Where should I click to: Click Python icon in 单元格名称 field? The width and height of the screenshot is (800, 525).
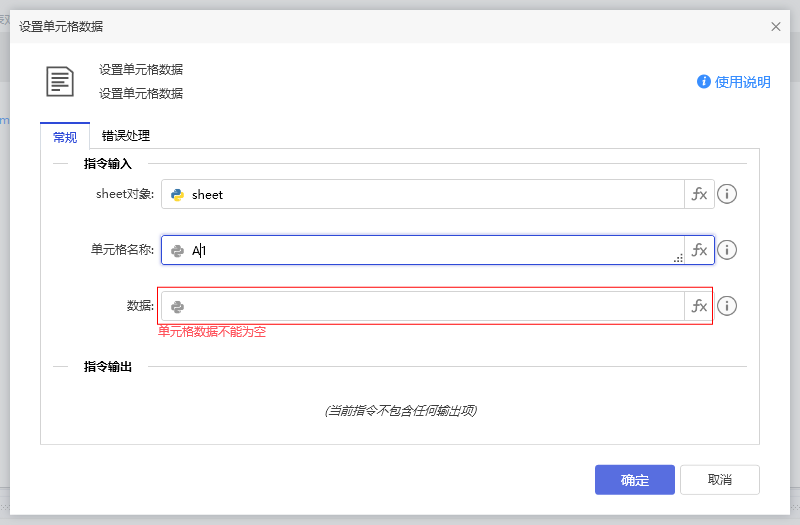pos(177,251)
